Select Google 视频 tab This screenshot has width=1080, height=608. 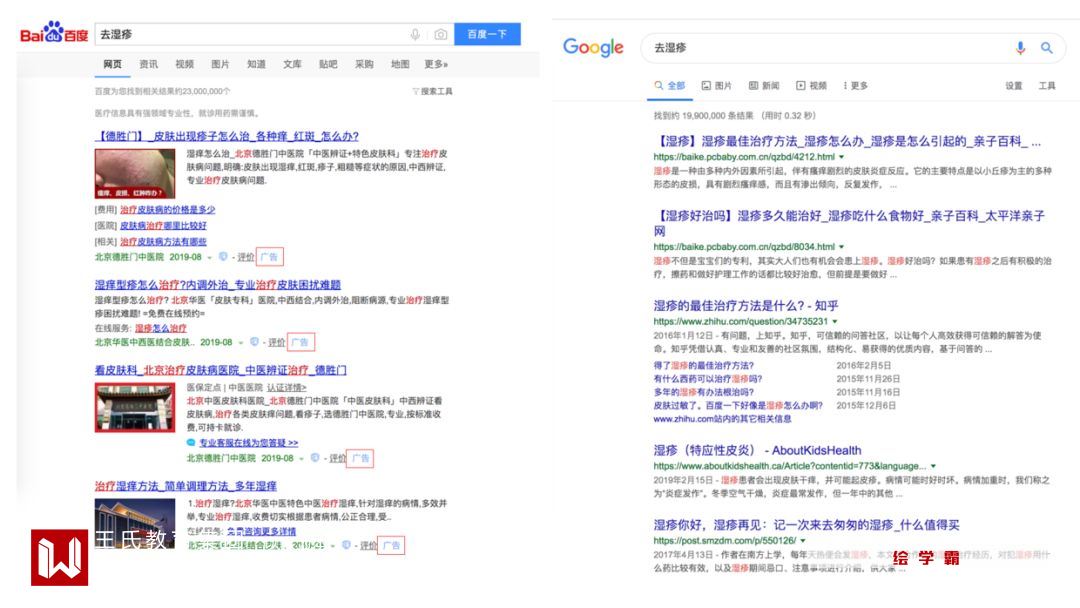click(x=811, y=85)
